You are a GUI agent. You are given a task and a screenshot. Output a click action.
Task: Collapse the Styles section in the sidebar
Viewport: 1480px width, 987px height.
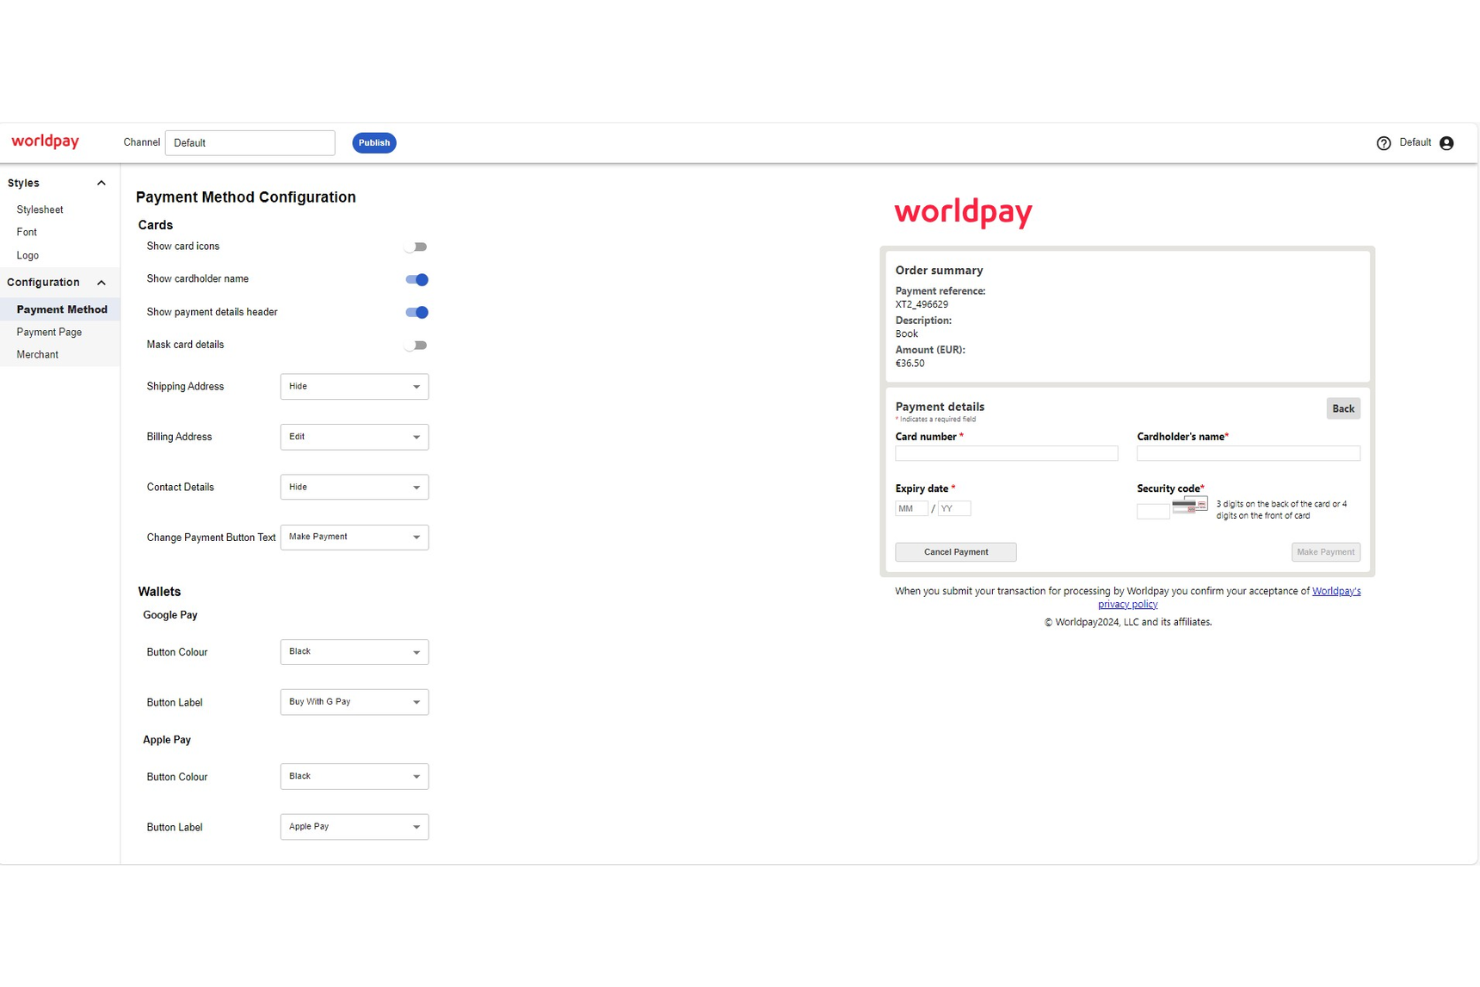click(x=100, y=183)
